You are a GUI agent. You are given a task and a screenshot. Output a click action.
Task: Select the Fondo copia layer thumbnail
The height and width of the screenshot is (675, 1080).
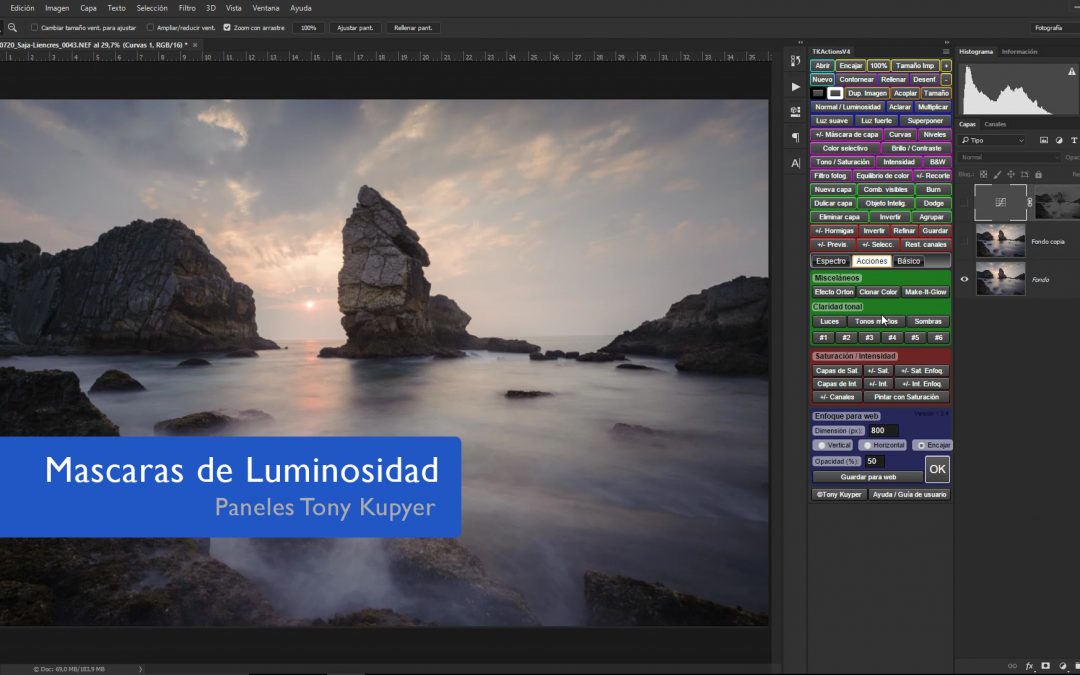point(1000,241)
